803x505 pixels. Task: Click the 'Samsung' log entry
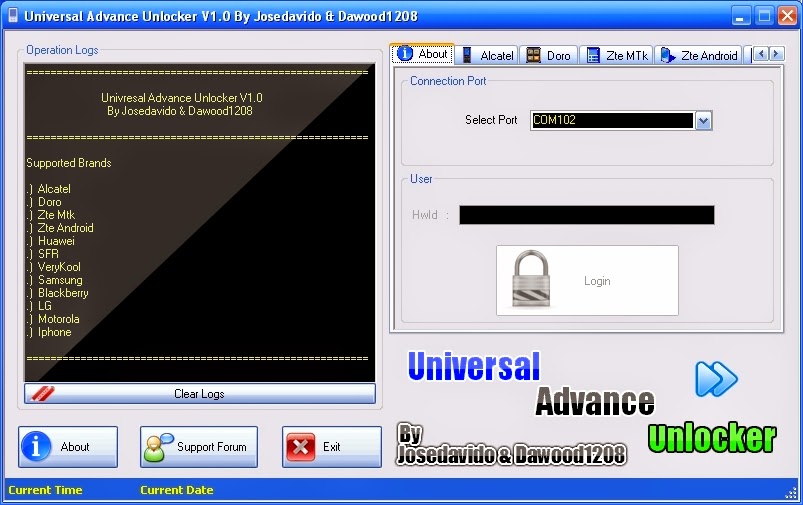pyautogui.click(x=60, y=280)
